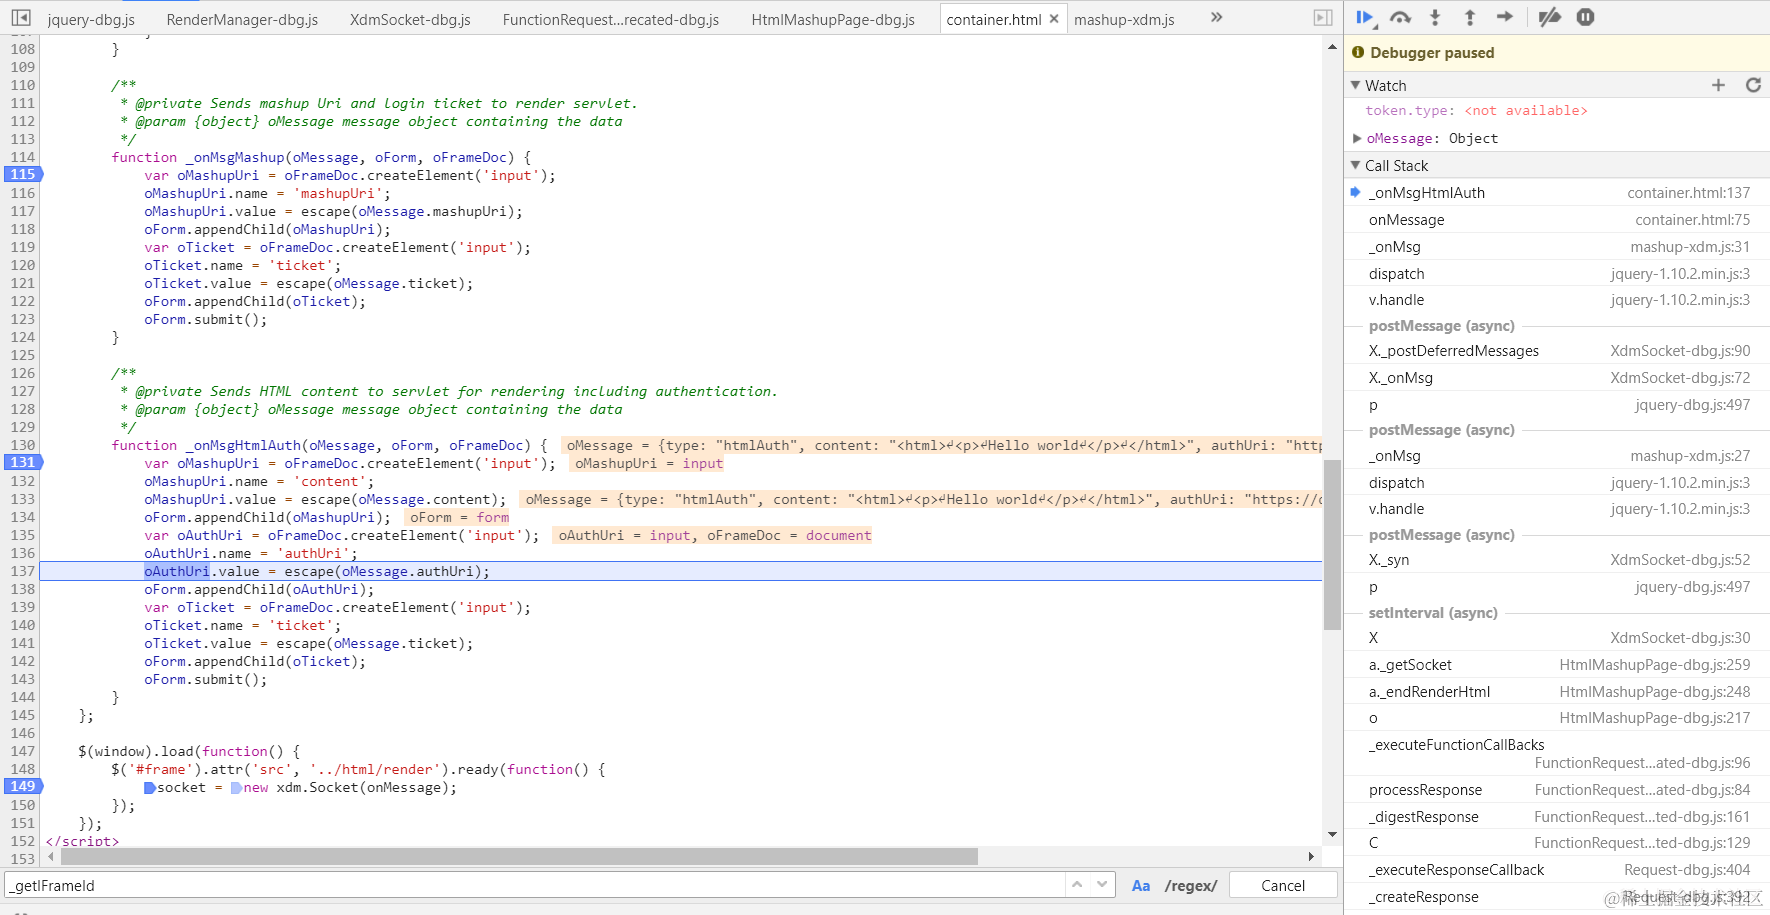
Task: Toggle match case Aa in search
Action: [1141, 886]
